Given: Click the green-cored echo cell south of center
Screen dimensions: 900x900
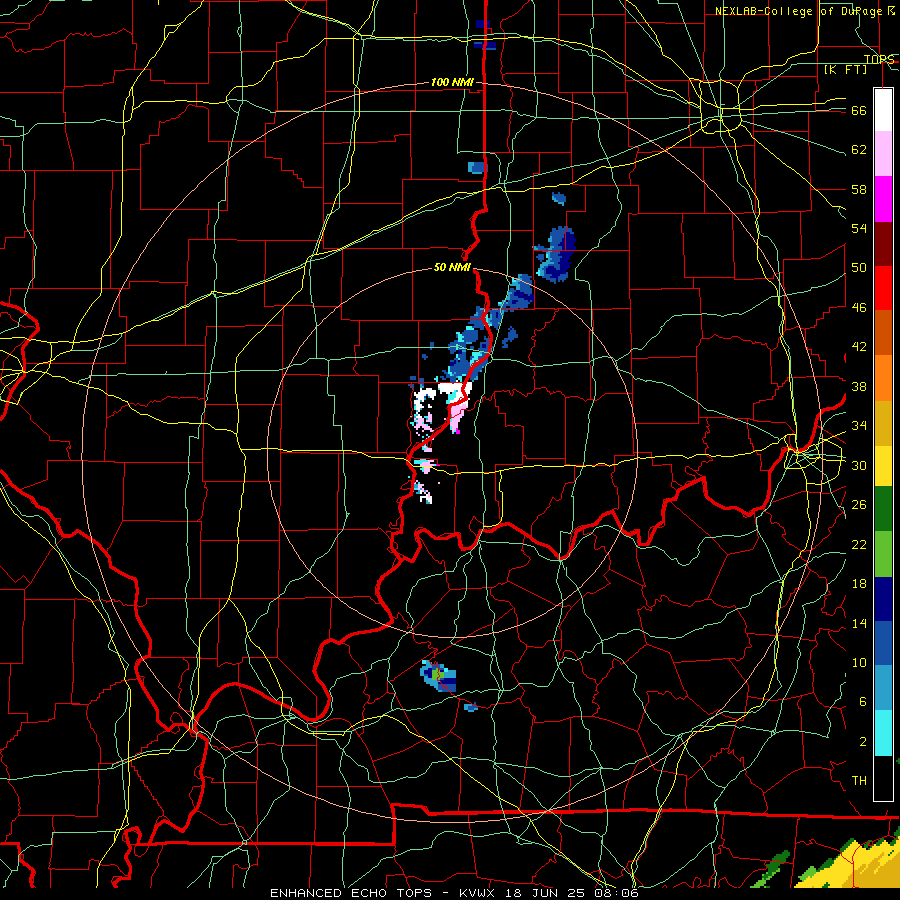Looking at the screenshot, I should pyautogui.click(x=439, y=676).
